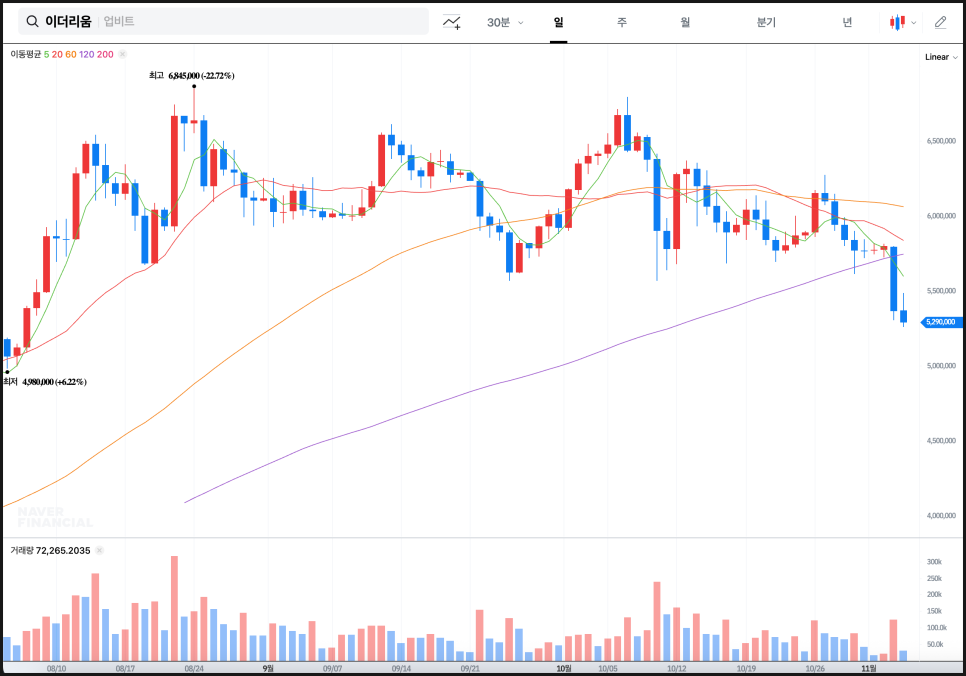
Task: Open the pencil drawing tool
Action: pos(940,22)
